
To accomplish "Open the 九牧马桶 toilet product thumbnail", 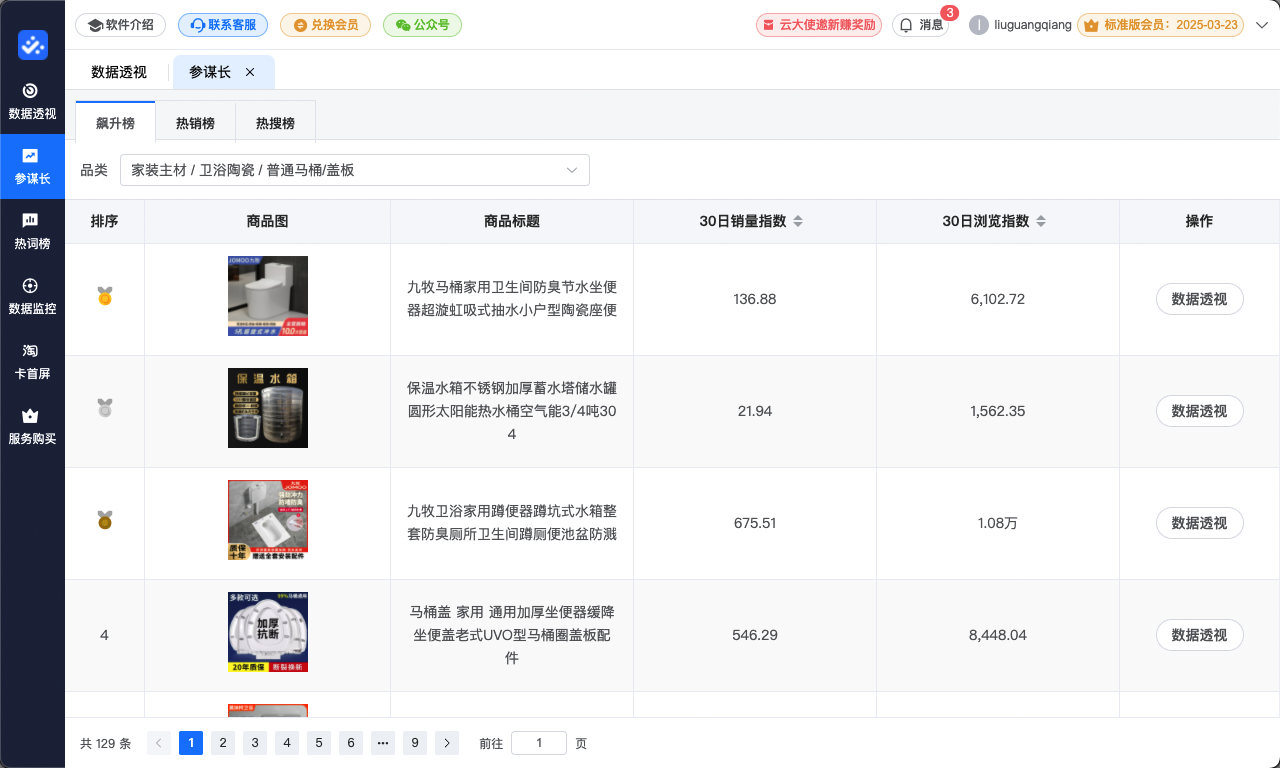I will coord(268,296).
